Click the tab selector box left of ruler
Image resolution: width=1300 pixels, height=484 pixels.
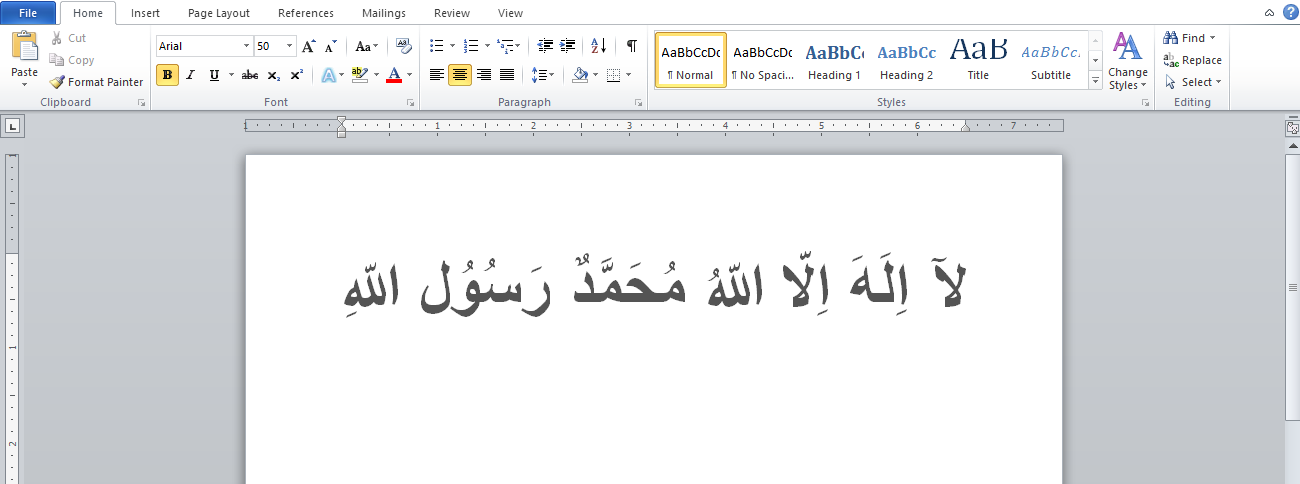click(13, 126)
